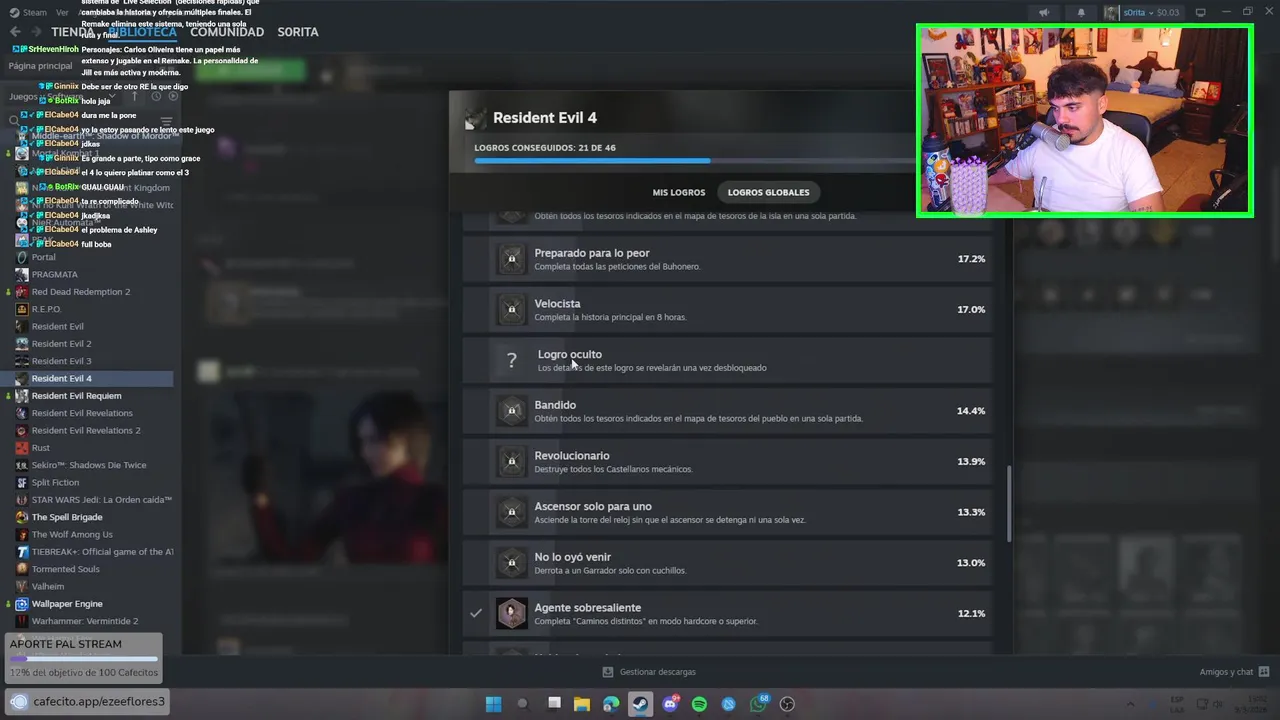Click the 12.1% value for Agente sobresaliente
The height and width of the screenshot is (720, 1280).
[x=971, y=613]
